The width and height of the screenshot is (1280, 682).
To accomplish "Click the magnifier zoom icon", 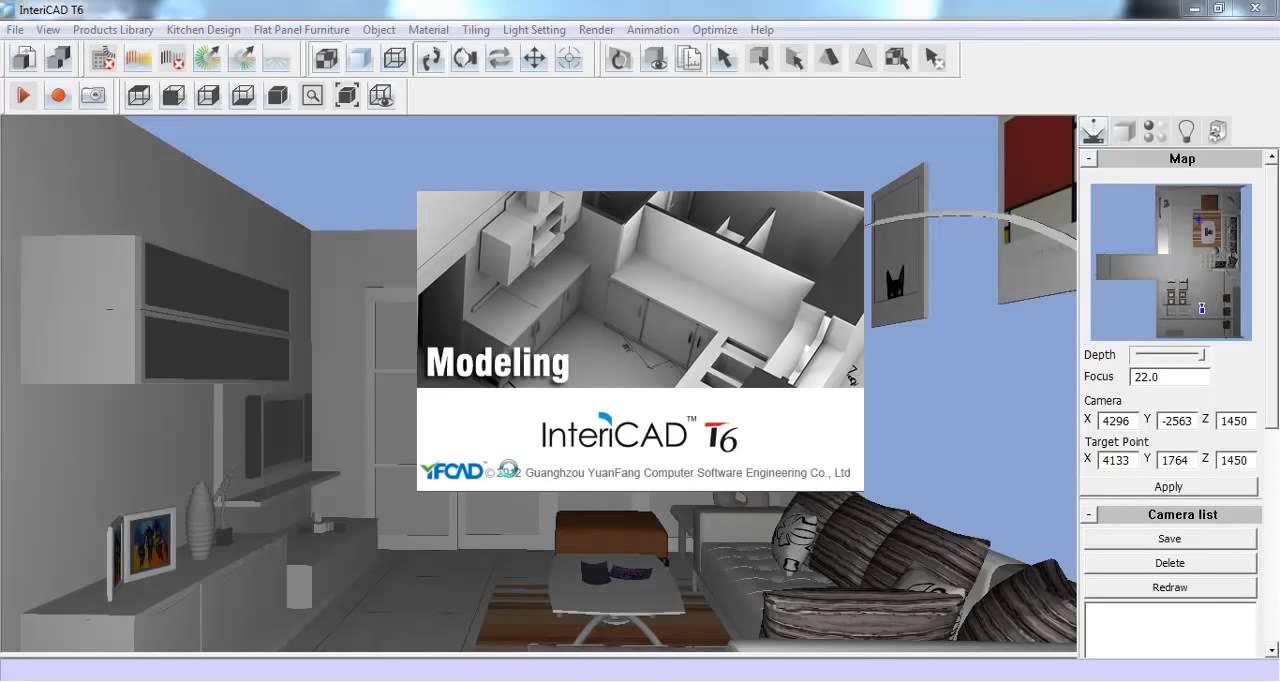I will point(313,96).
